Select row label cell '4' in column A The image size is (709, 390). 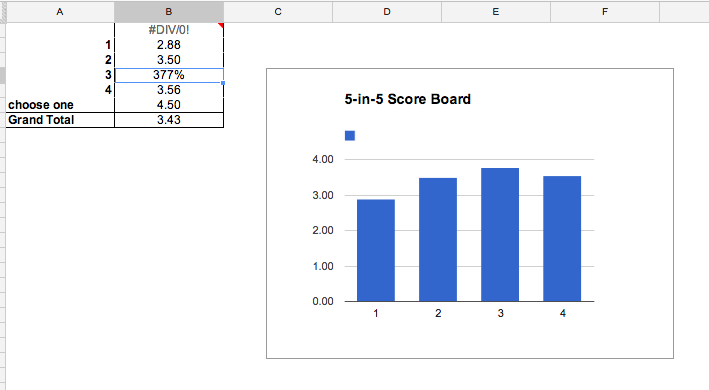60,89
